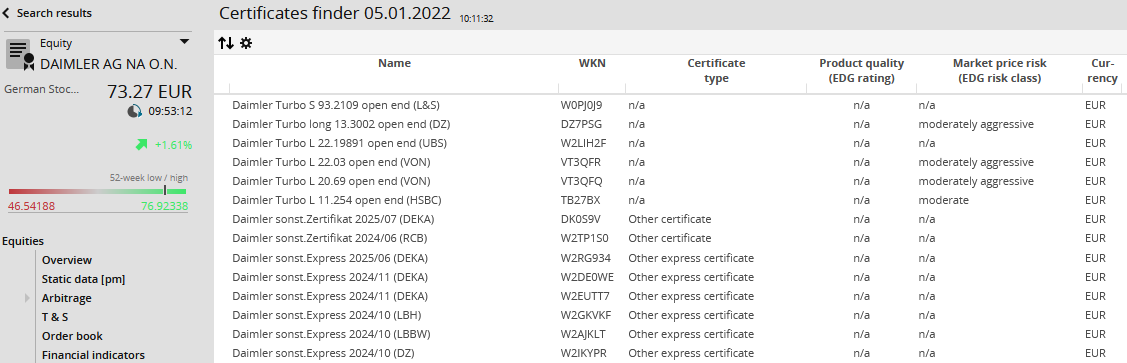Select Static data [pm] menu item
The height and width of the screenshot is (363, 1127).
pyautogui.click(x=83, y=279)
